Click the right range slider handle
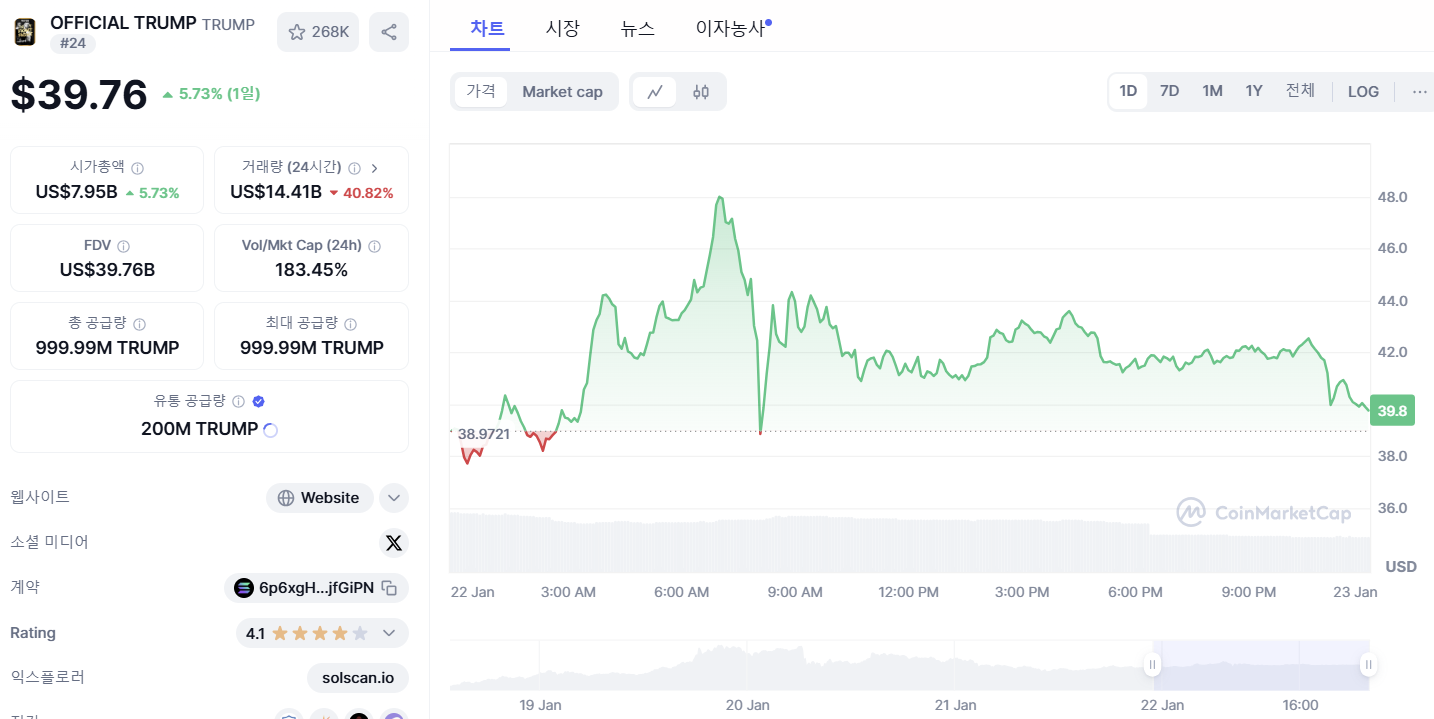This screenshot has height=719, width=1434. [1368, 664]
